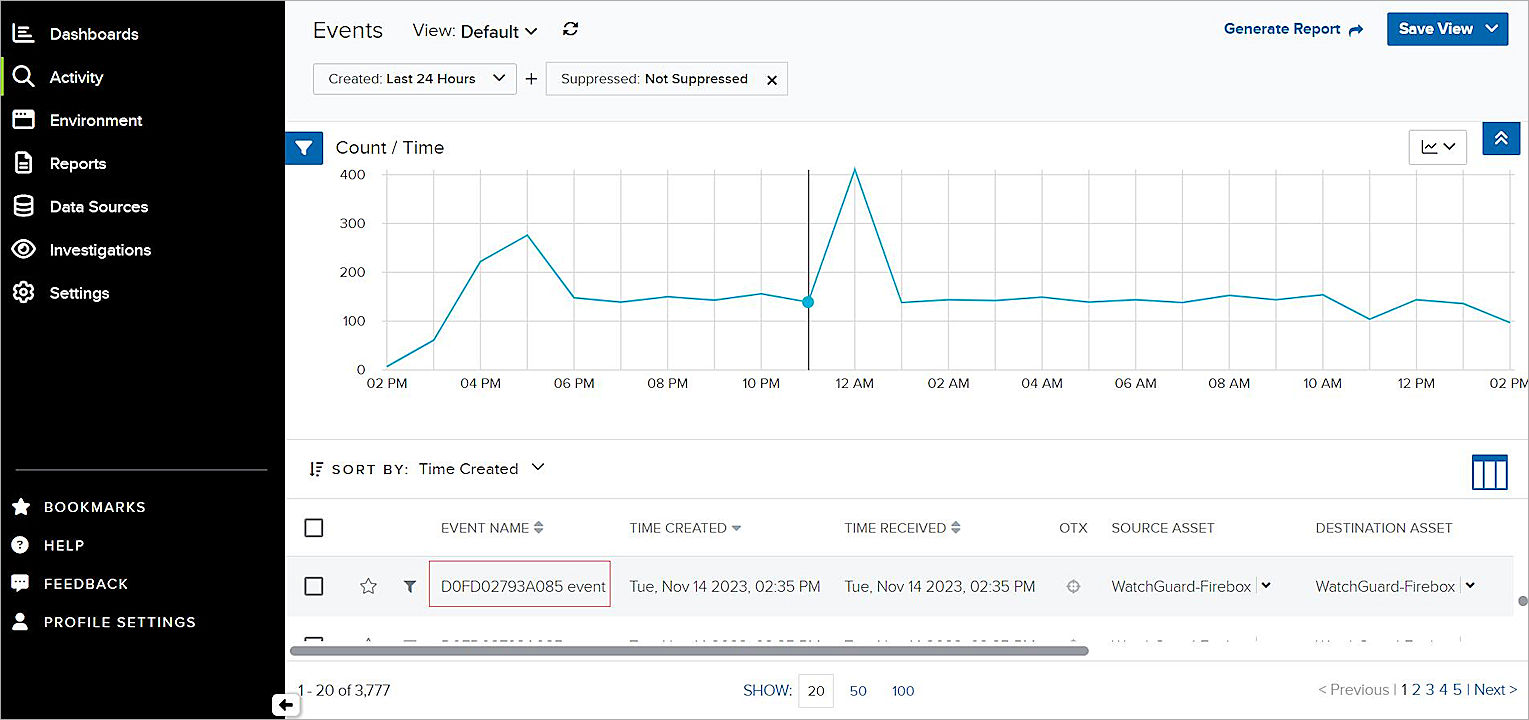
Task: Remove the Not Suppressed filter
Action: coord(771,80)
